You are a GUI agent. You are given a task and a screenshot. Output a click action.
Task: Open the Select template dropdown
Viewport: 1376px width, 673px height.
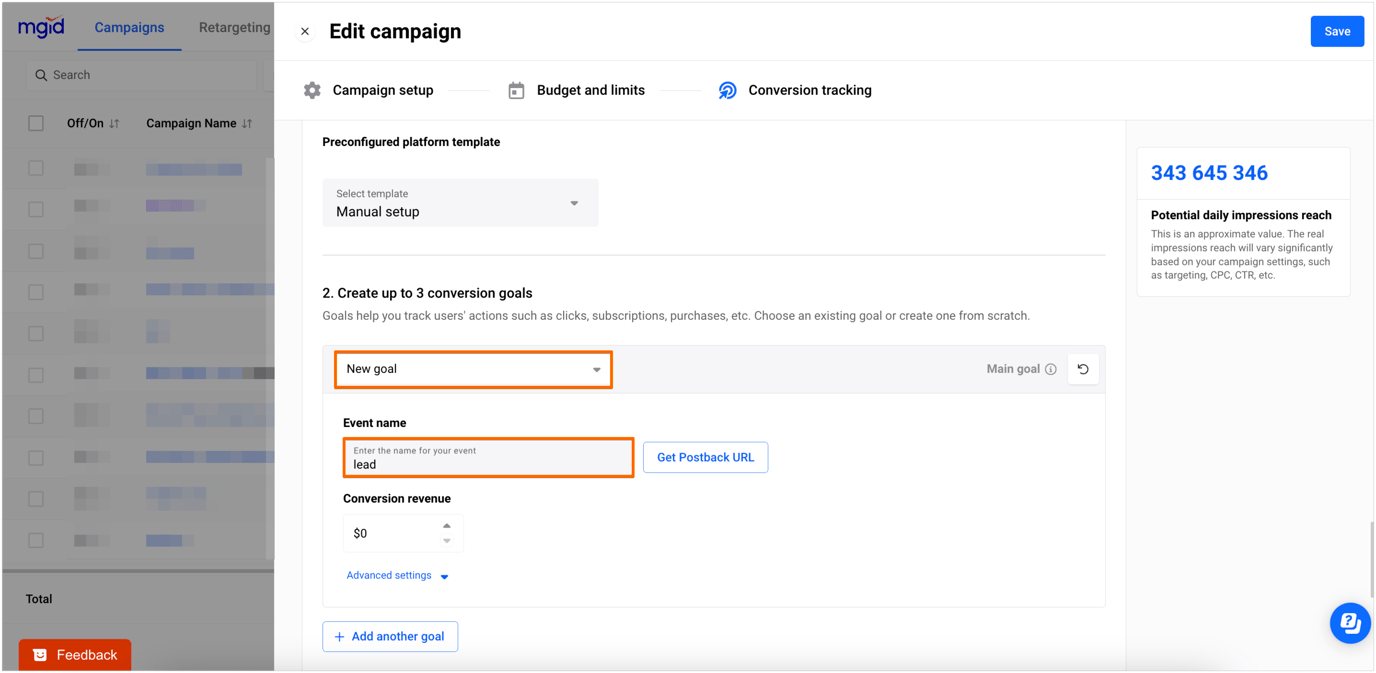pyautogui.click(x=460, y=203)
